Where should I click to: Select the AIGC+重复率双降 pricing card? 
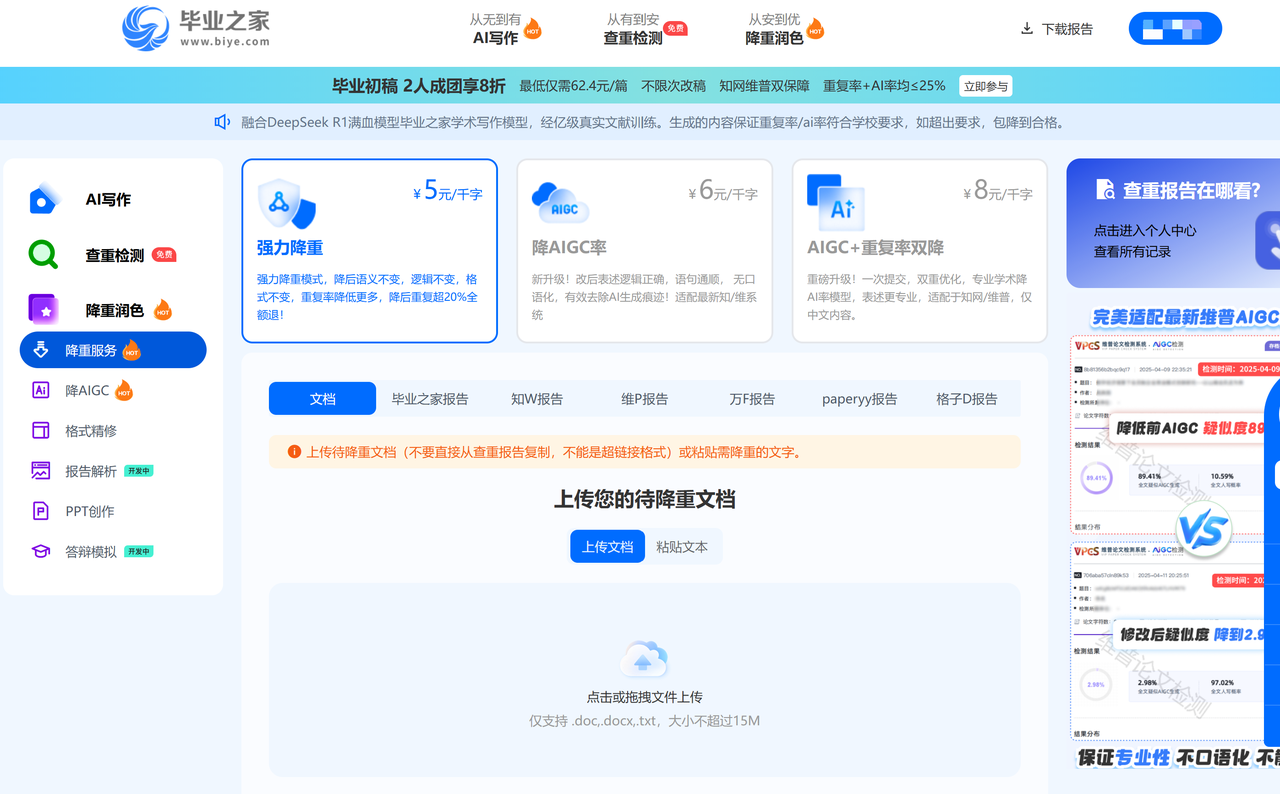pos(920,251)
